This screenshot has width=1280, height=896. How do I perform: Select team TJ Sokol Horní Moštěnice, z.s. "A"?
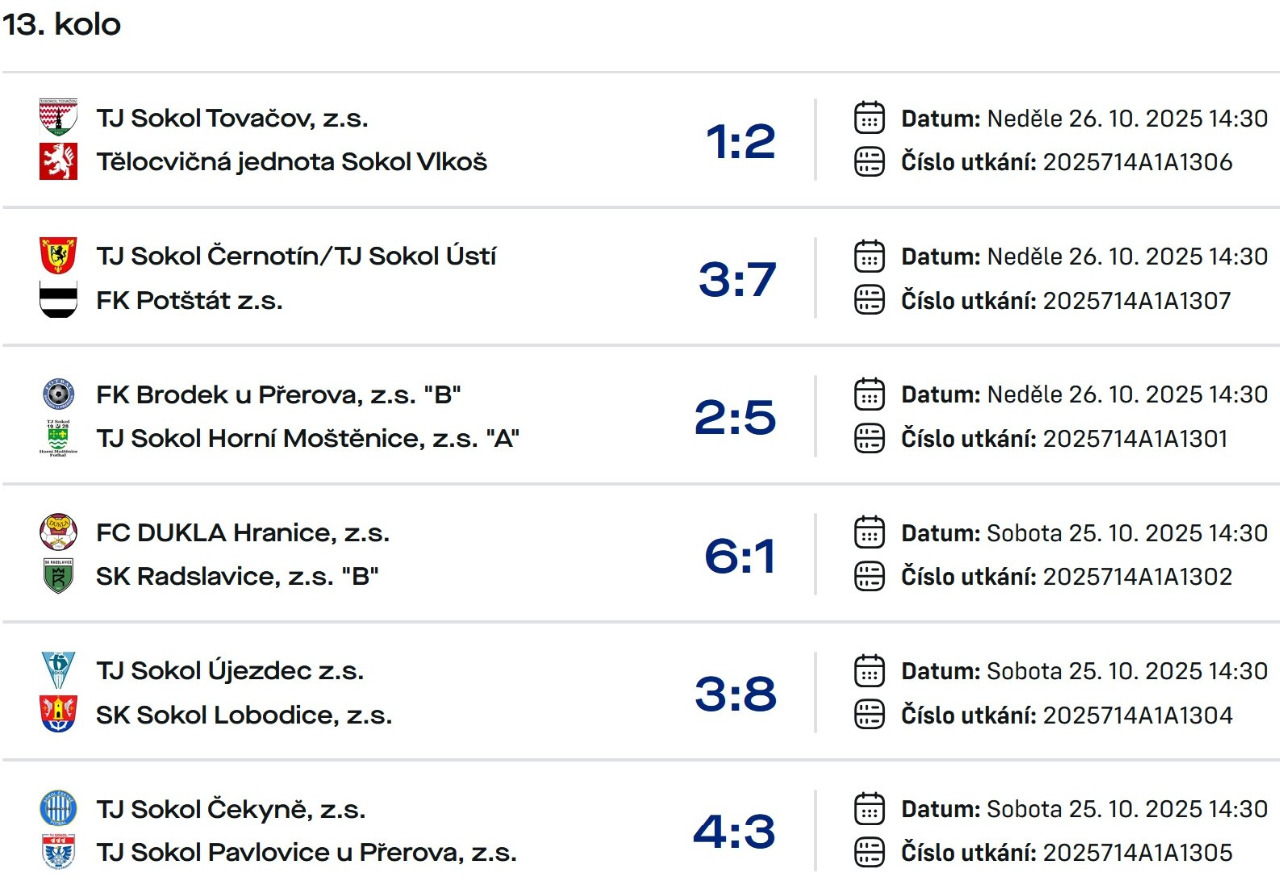click(x=308, y=438)
